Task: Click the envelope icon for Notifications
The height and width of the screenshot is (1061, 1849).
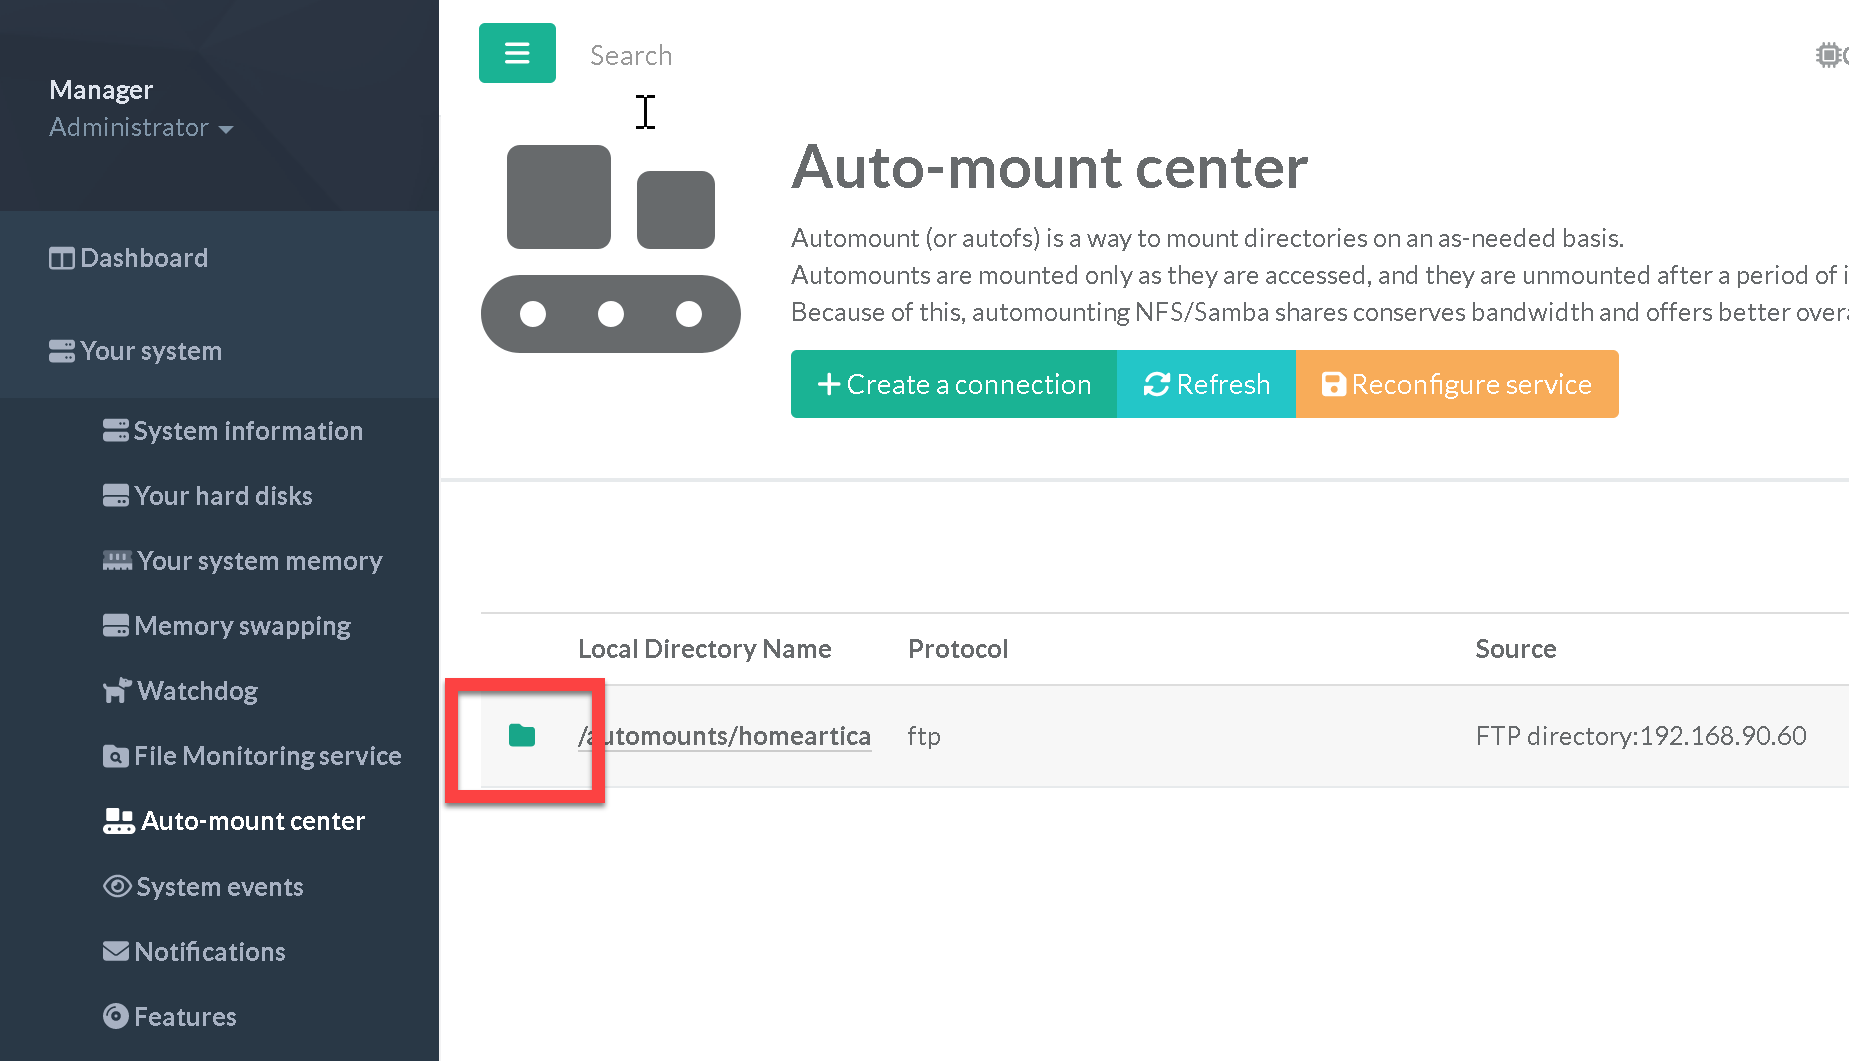Action: click(116, 951)
